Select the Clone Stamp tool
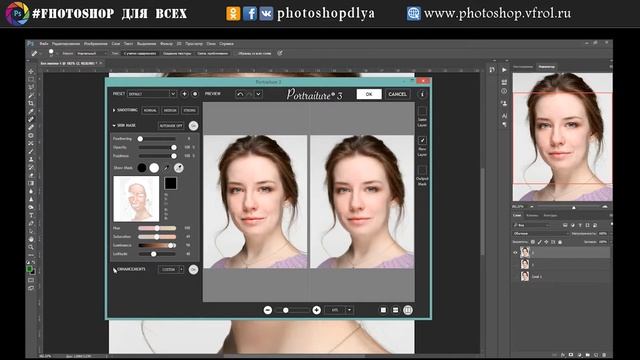Viewport: 640px width, 360px height. click(x=31, y=159)
